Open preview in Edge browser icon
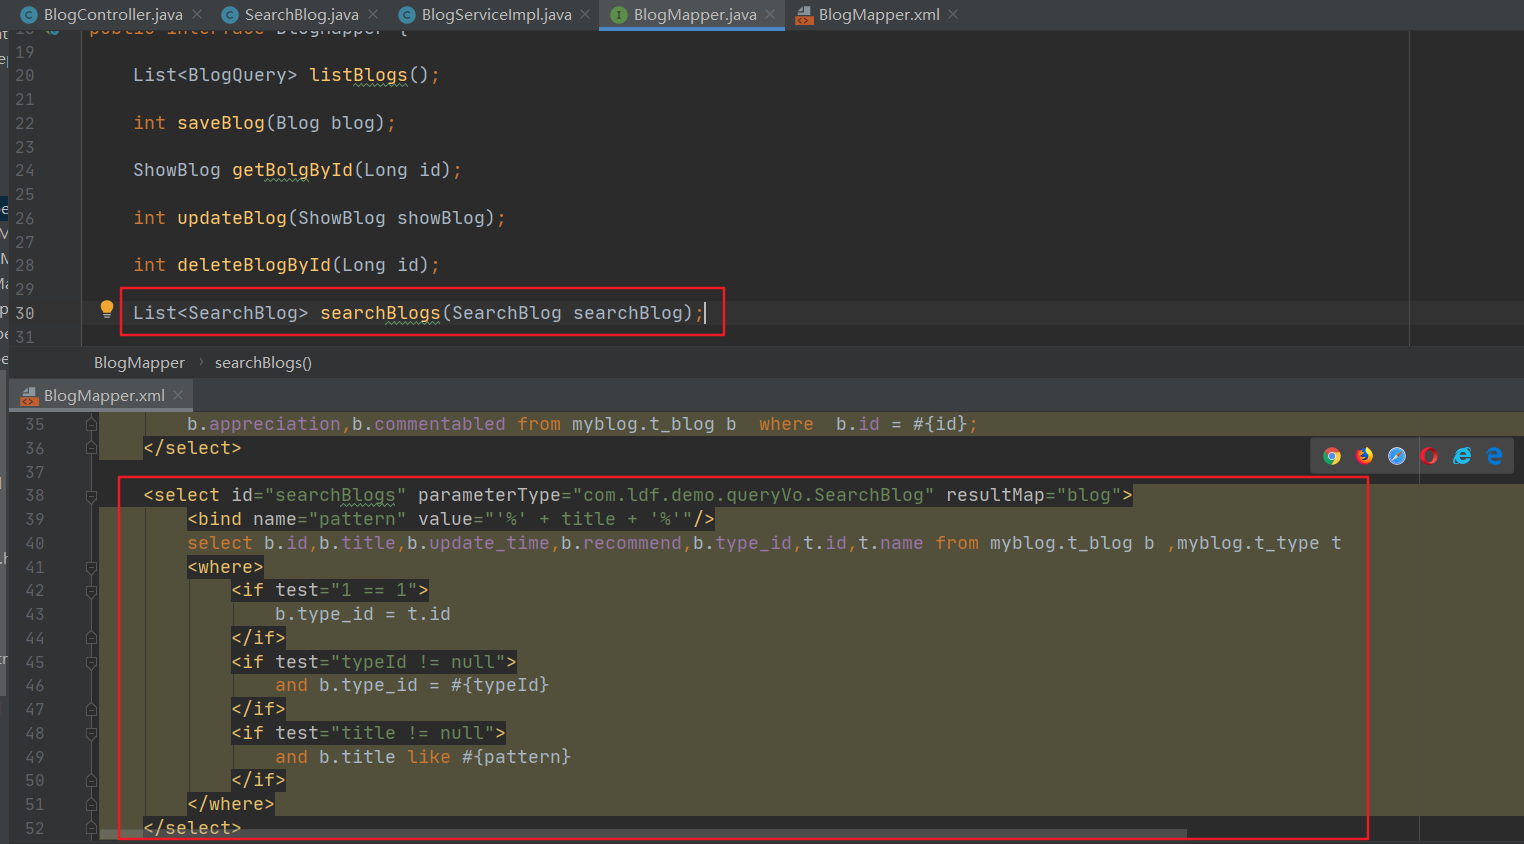This screenshot has width=1524, height=844. click(x=1494, y=456)
